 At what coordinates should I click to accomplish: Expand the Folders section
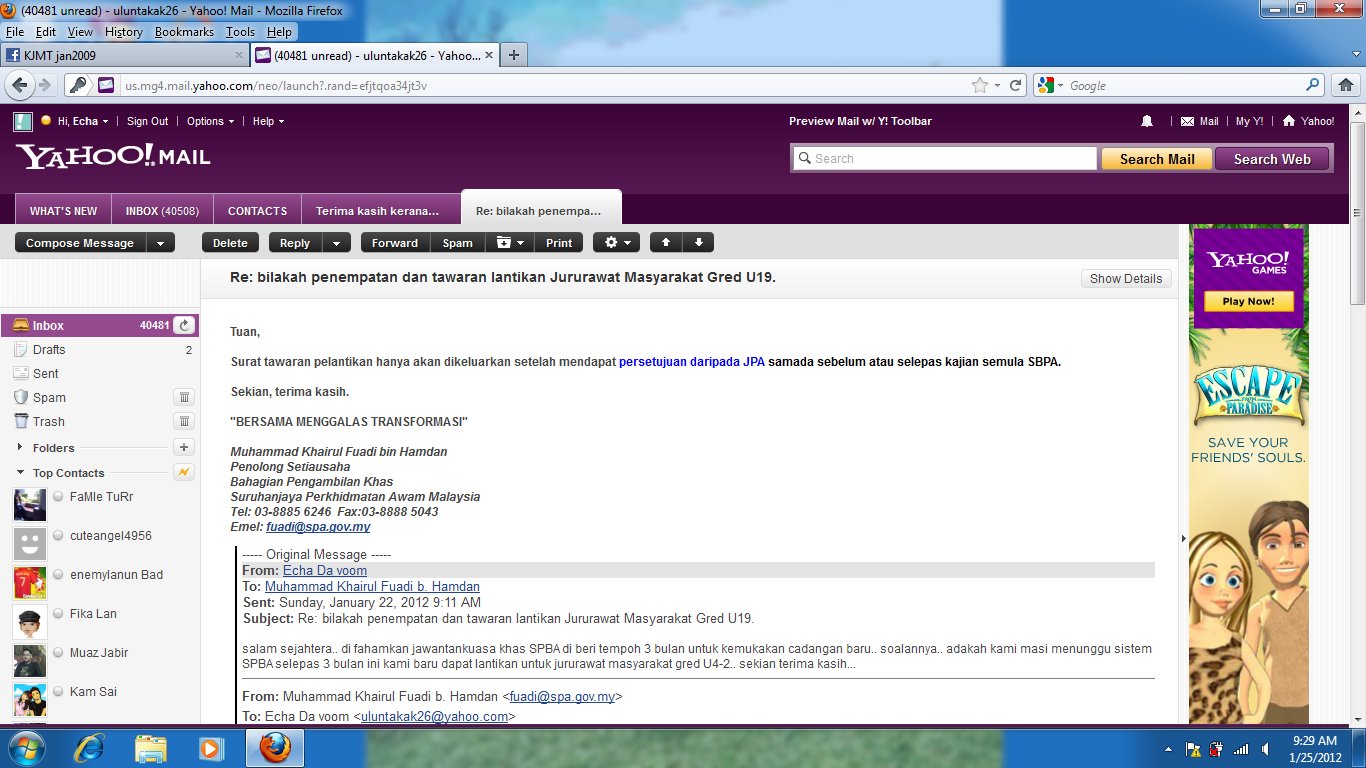click(x=20, y=448)
